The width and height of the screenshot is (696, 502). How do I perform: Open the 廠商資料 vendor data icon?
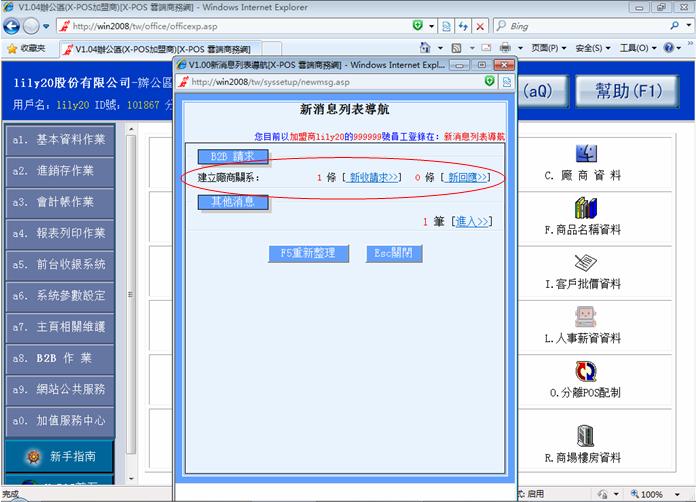585,153
